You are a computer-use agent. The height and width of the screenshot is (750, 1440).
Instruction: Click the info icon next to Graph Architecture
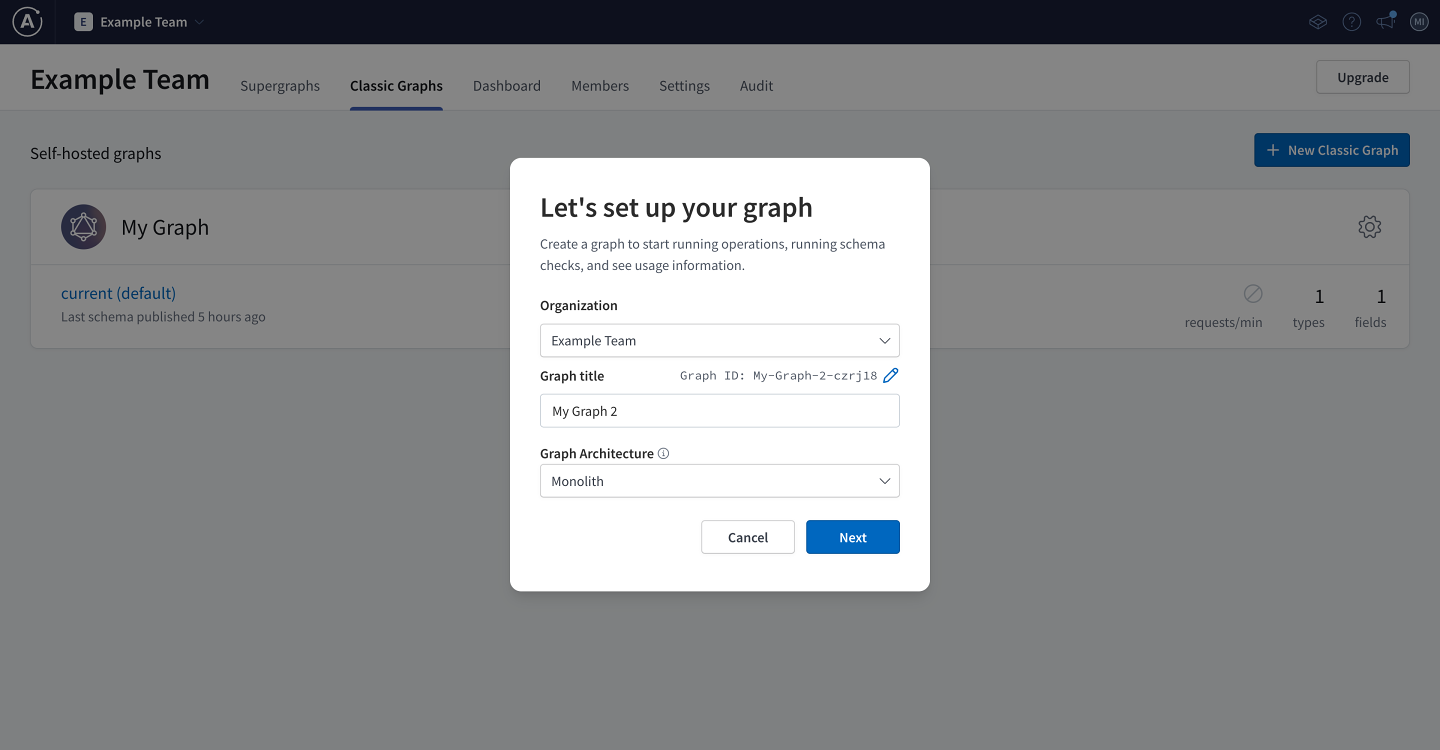tap(663, 453)
